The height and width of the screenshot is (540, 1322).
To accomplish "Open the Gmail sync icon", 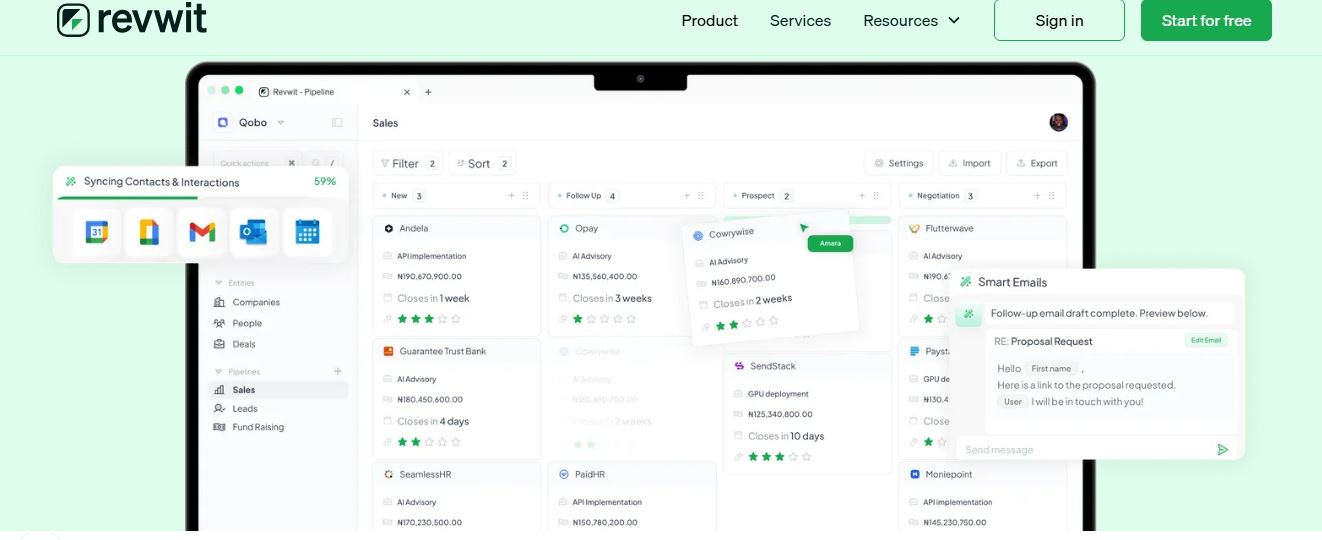I will [x=202, y=233].
